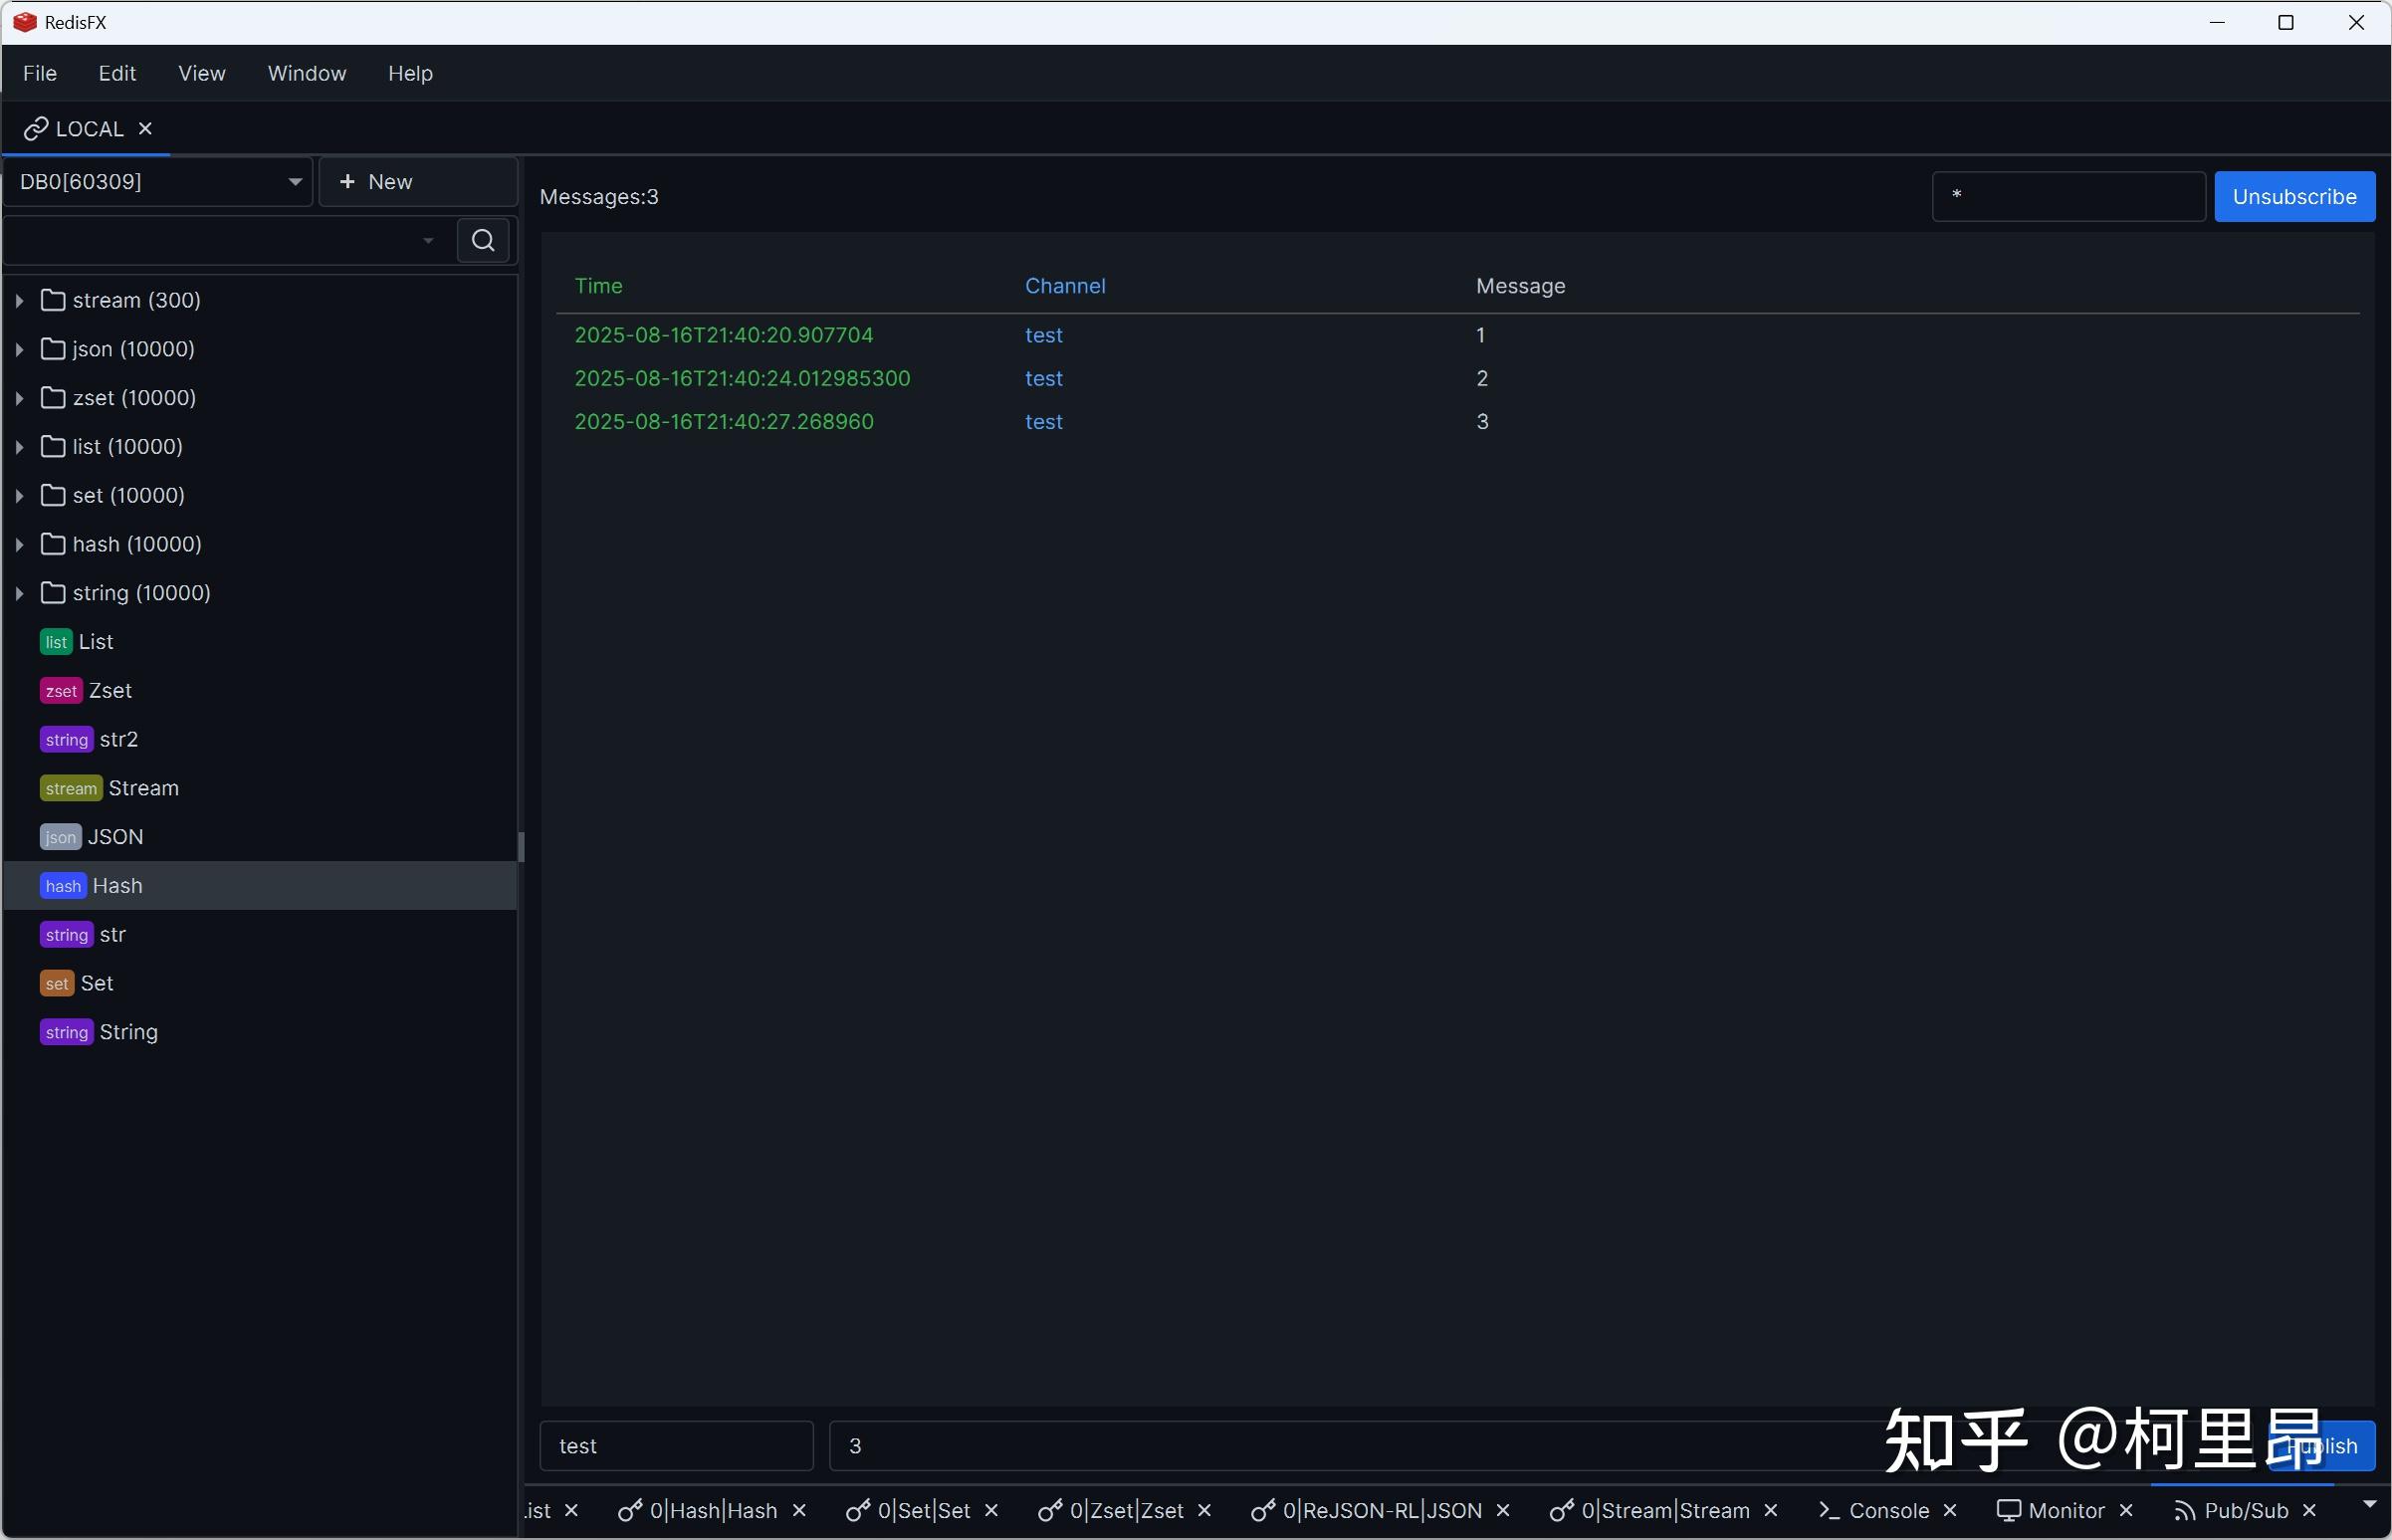The image size is (2392, 1540).
Task: Expand the hash (10000) folder
Action: (19, 544)
